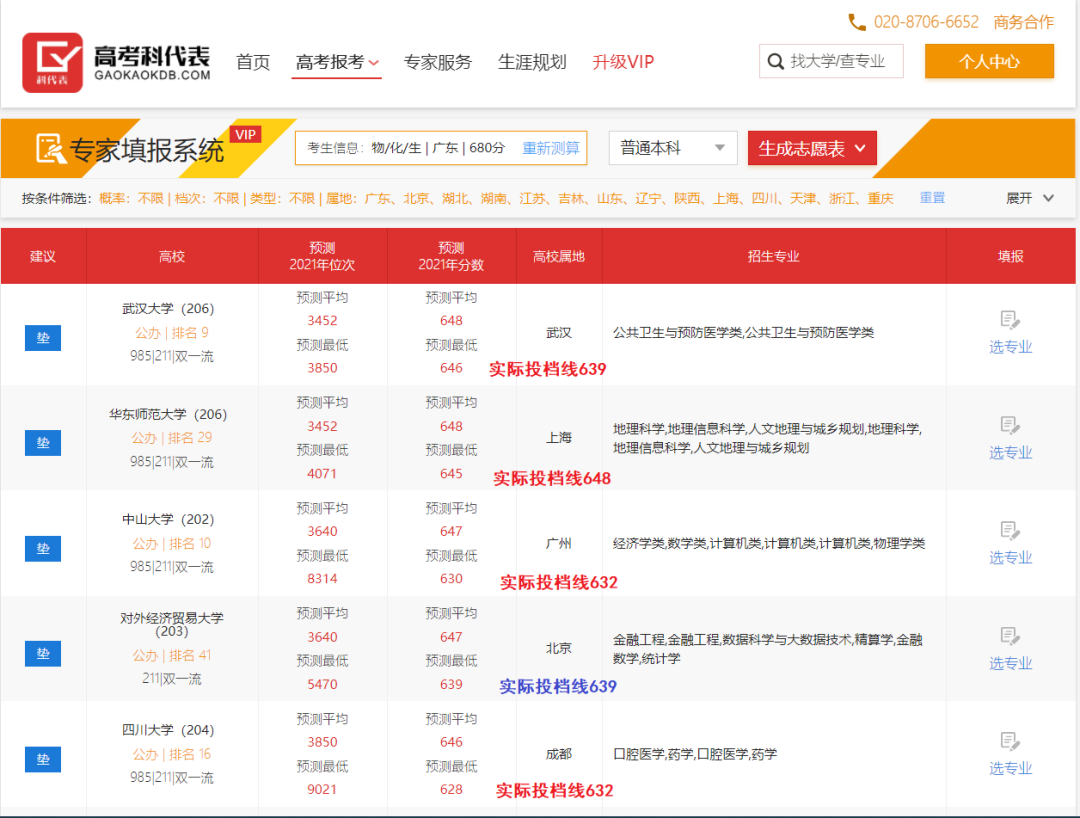Image resolution: width=1080 pixels, height=818 pixels.
Task: Click the blue 垫 tag for 华东师范大学
Action: [x=43, y=443]
